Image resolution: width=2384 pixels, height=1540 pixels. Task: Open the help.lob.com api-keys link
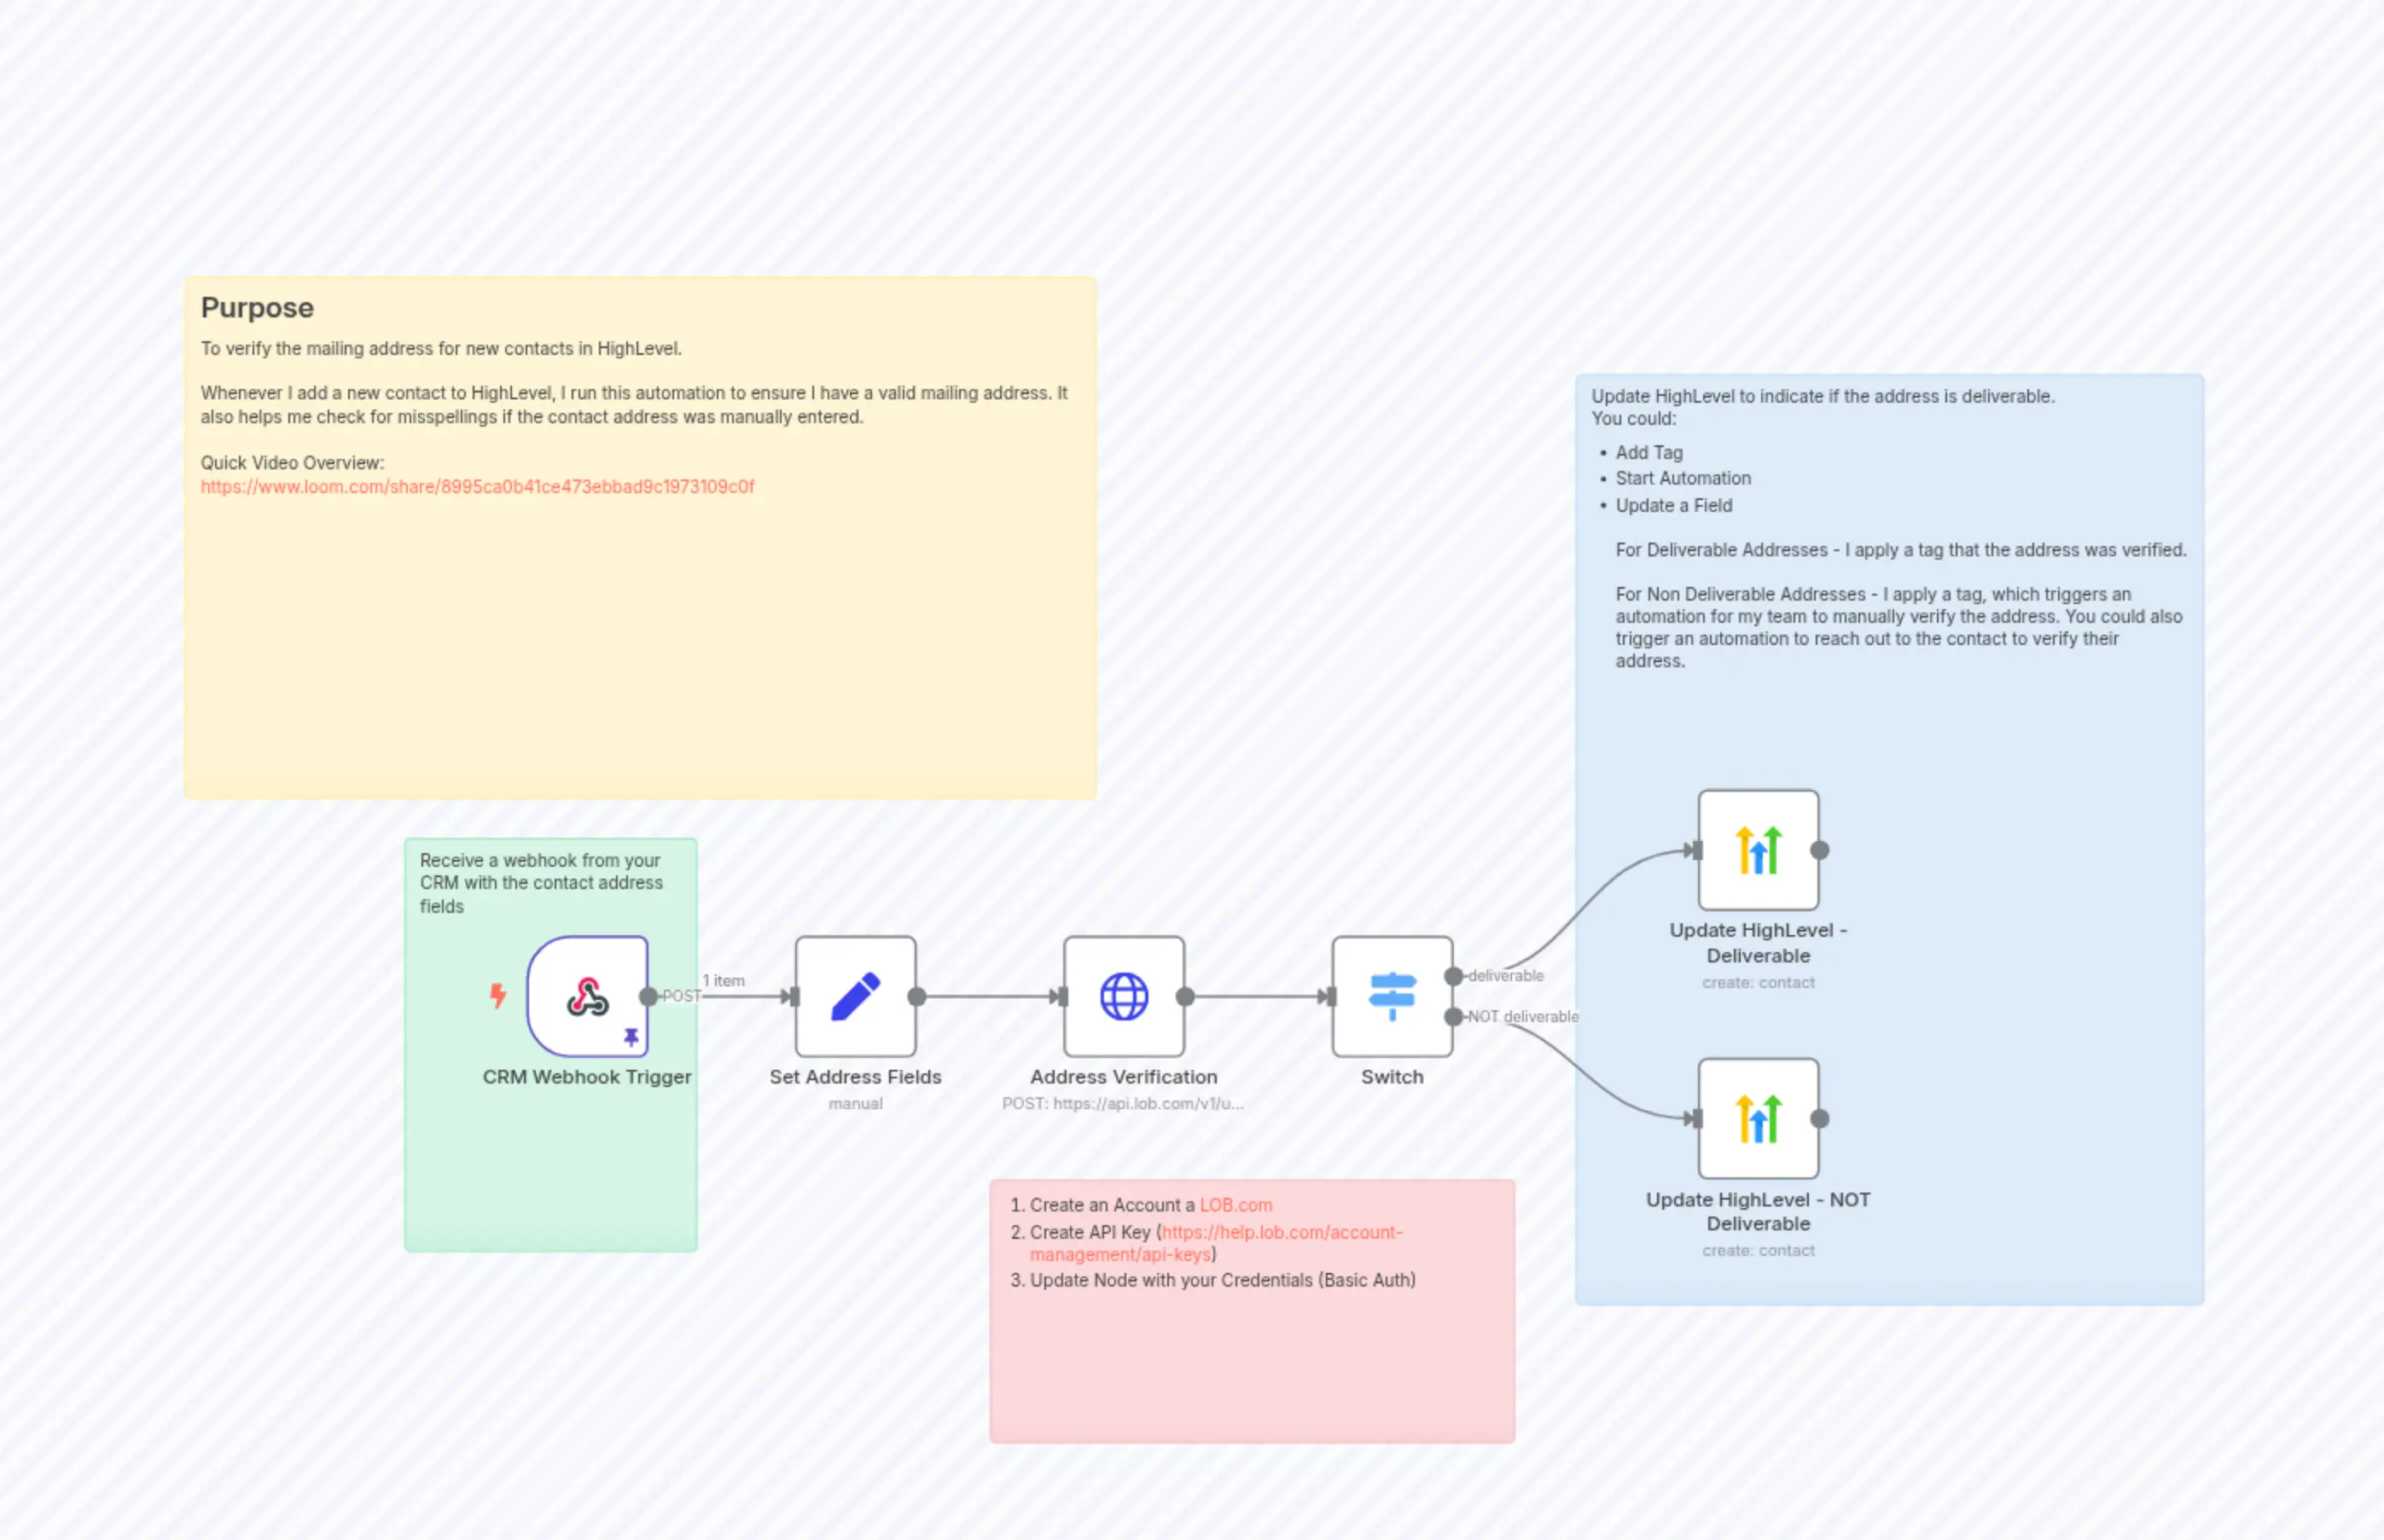[x=1283, y=1232]
